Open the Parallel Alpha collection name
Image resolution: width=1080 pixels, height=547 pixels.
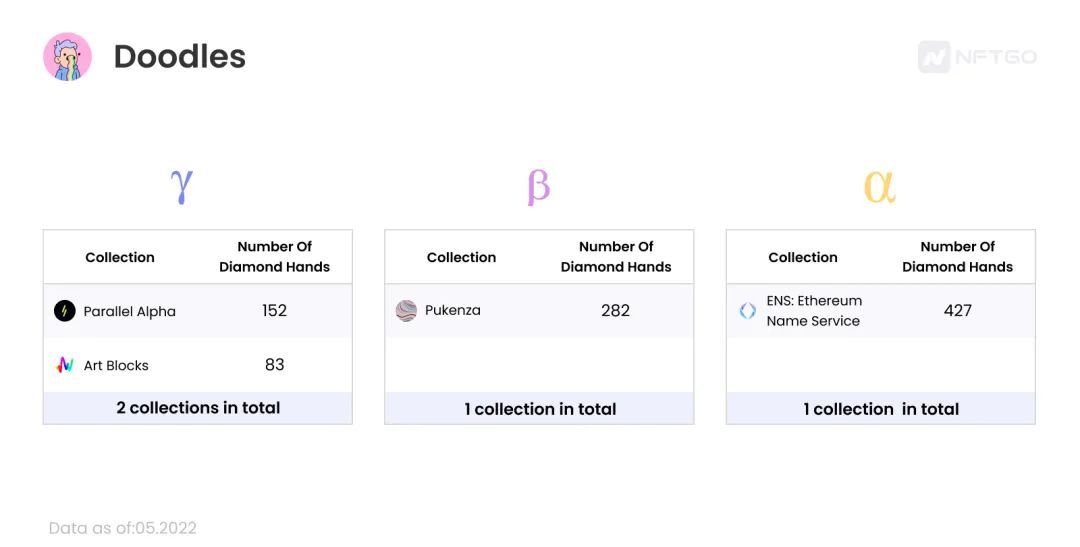(x=129, y=311)
